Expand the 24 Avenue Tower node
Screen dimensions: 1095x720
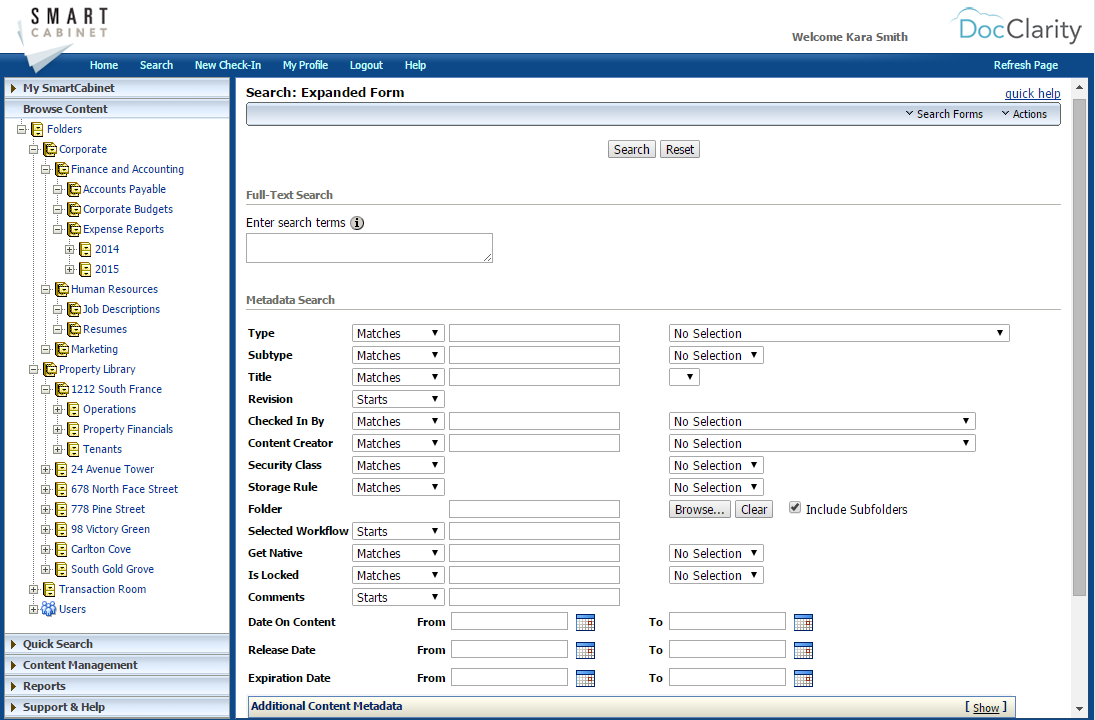45,468
